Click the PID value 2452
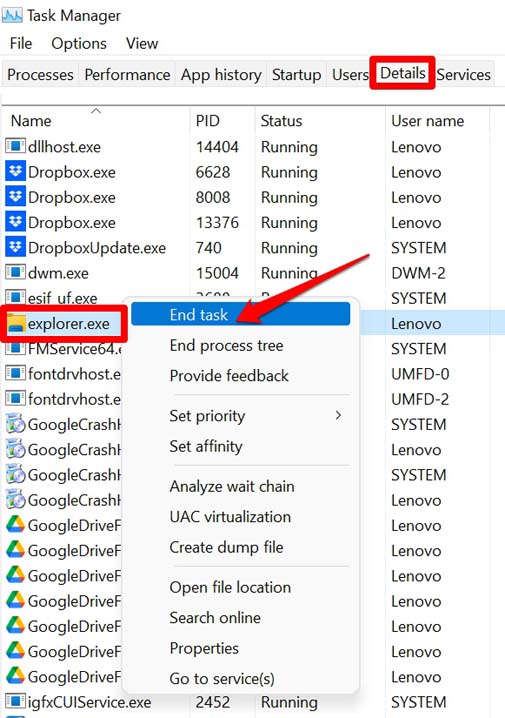This screenshot has width=505, height=718. [x=213, y=702]
